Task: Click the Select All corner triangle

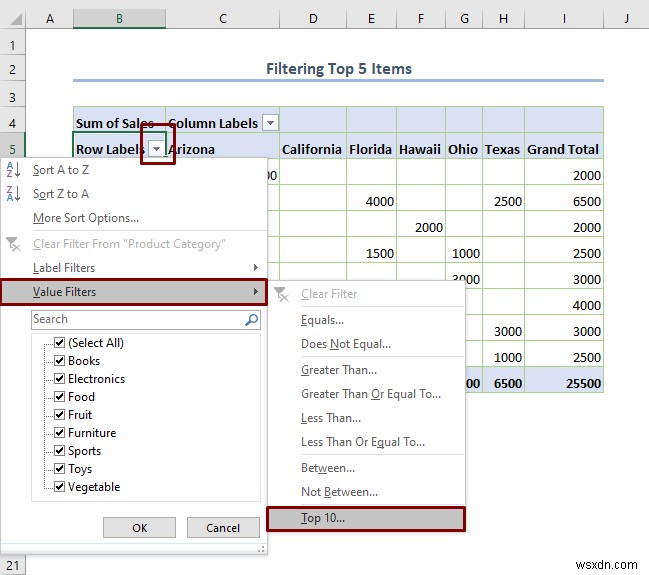Action: click(x=15, y=19)
